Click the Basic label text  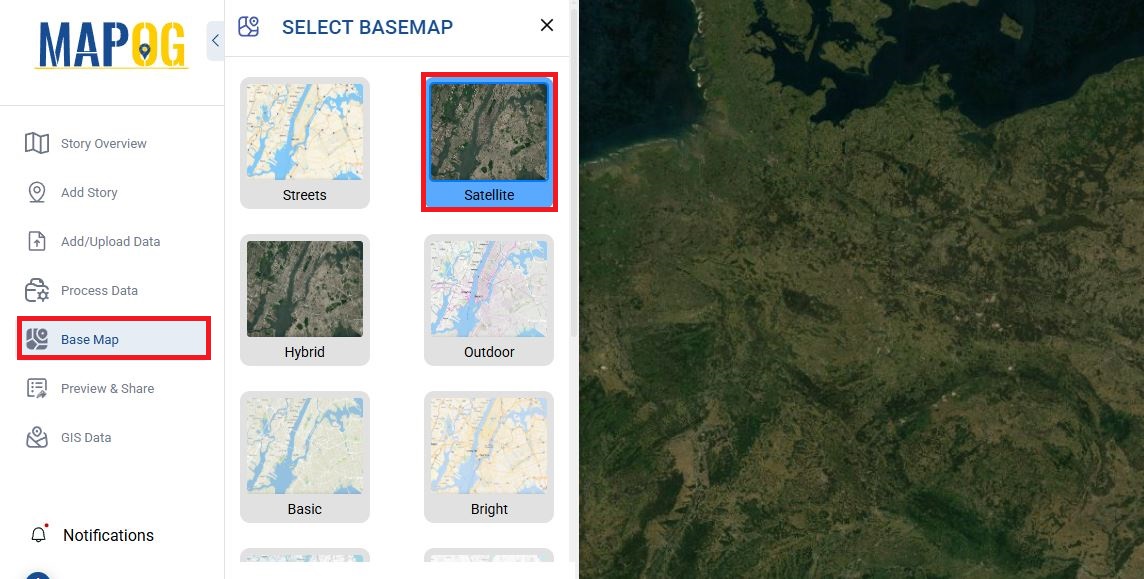305,509
